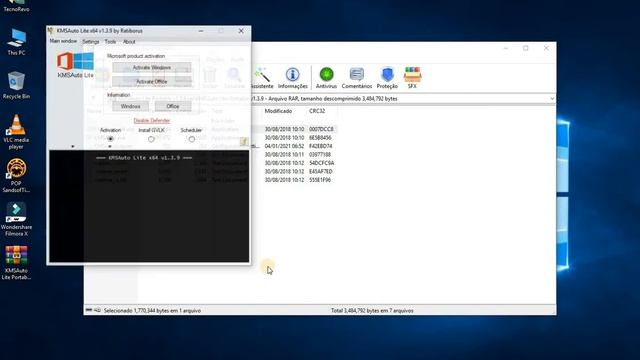640x360 pixels.
Task: Open the TecnoRevo desktop shortcut
Action: (16, 6)
